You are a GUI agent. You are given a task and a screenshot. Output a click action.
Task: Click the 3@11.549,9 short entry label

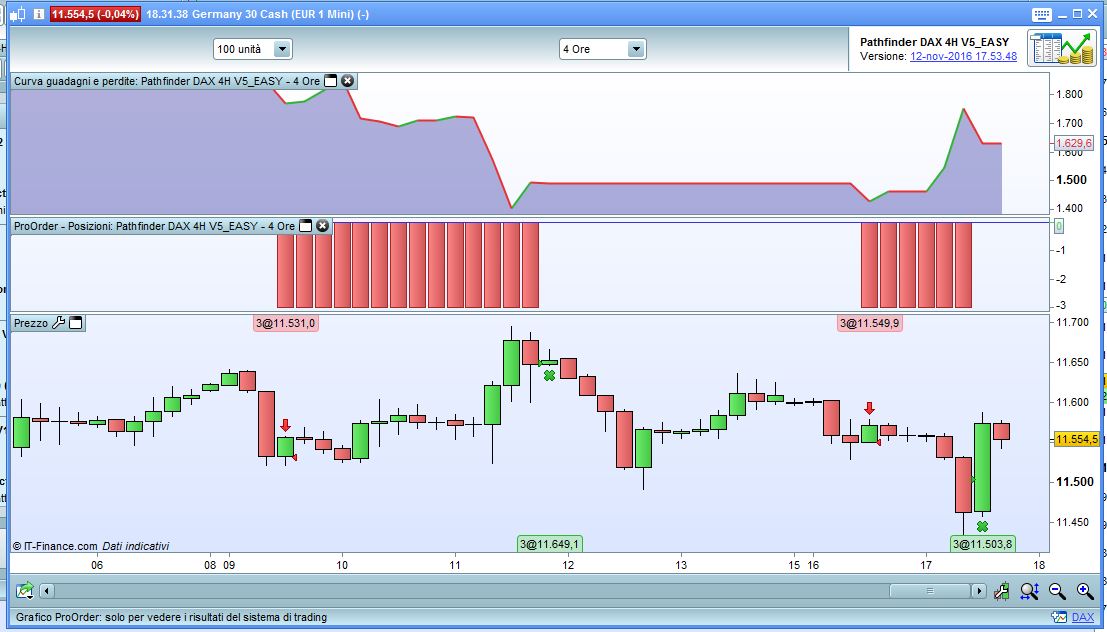click(x=869, y=323)
